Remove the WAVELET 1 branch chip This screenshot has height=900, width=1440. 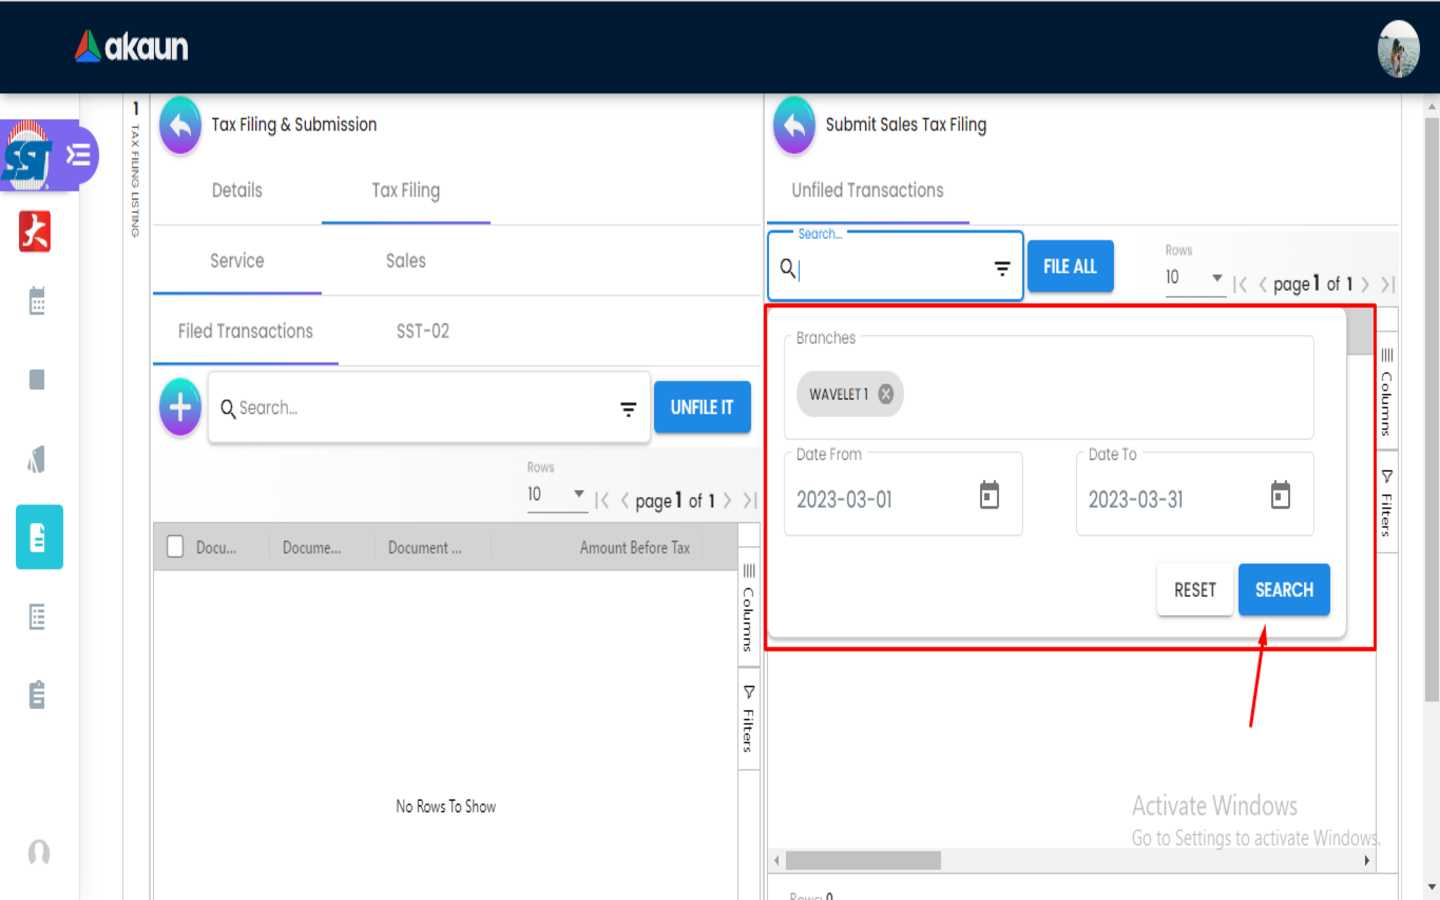(886, 394)
